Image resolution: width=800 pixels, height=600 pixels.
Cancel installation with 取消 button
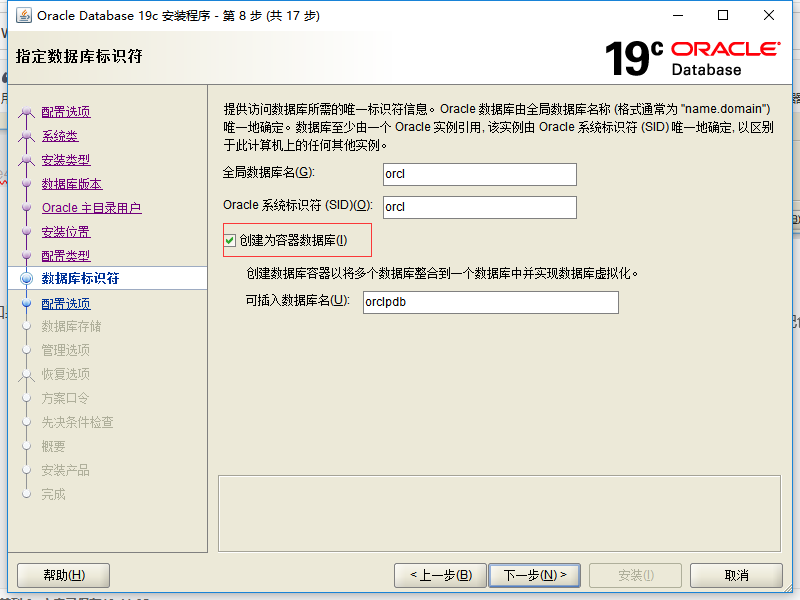pyautogui.click(x=736, y=576)
